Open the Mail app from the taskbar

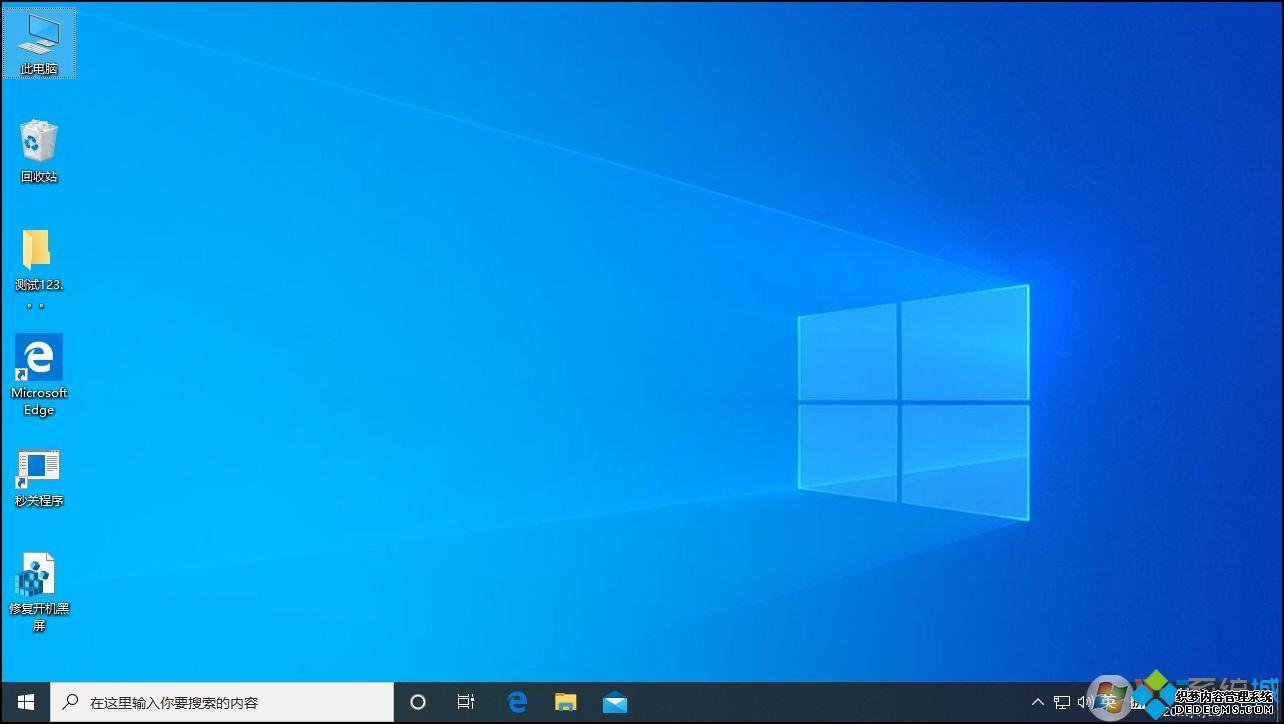click(x=615, y=703)
